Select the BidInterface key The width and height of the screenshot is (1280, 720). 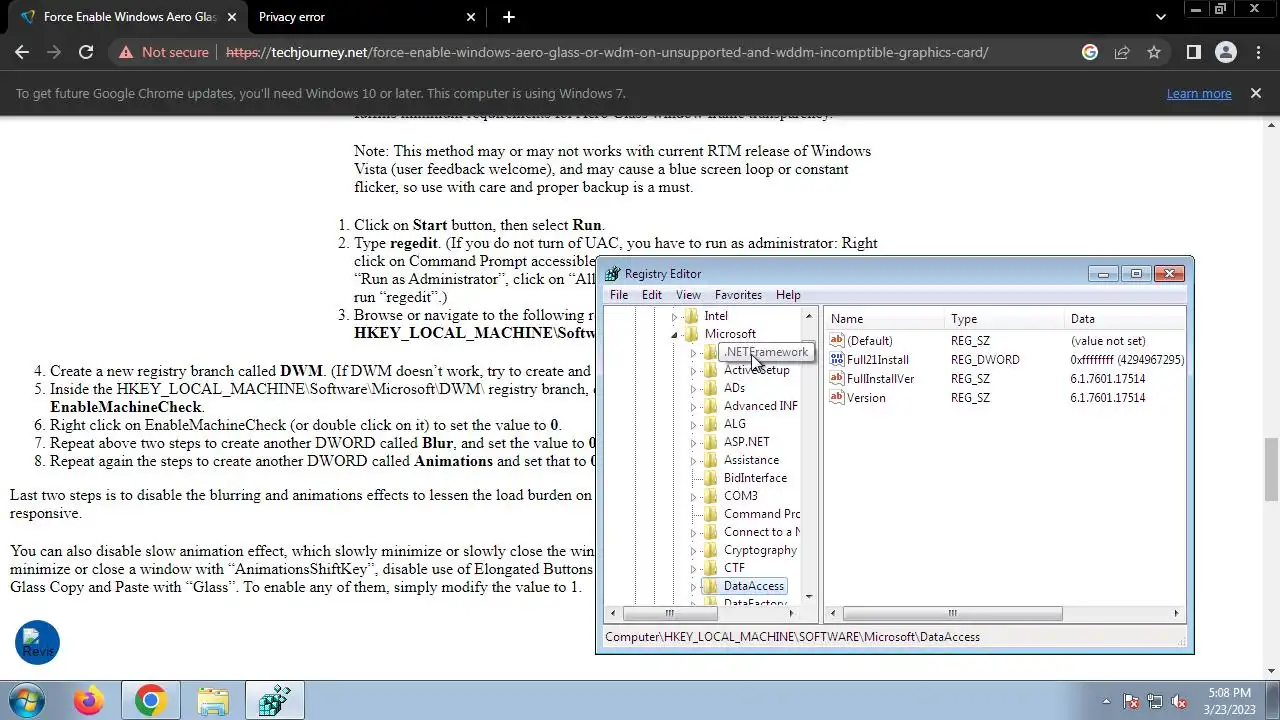click(x=755, y=478)
